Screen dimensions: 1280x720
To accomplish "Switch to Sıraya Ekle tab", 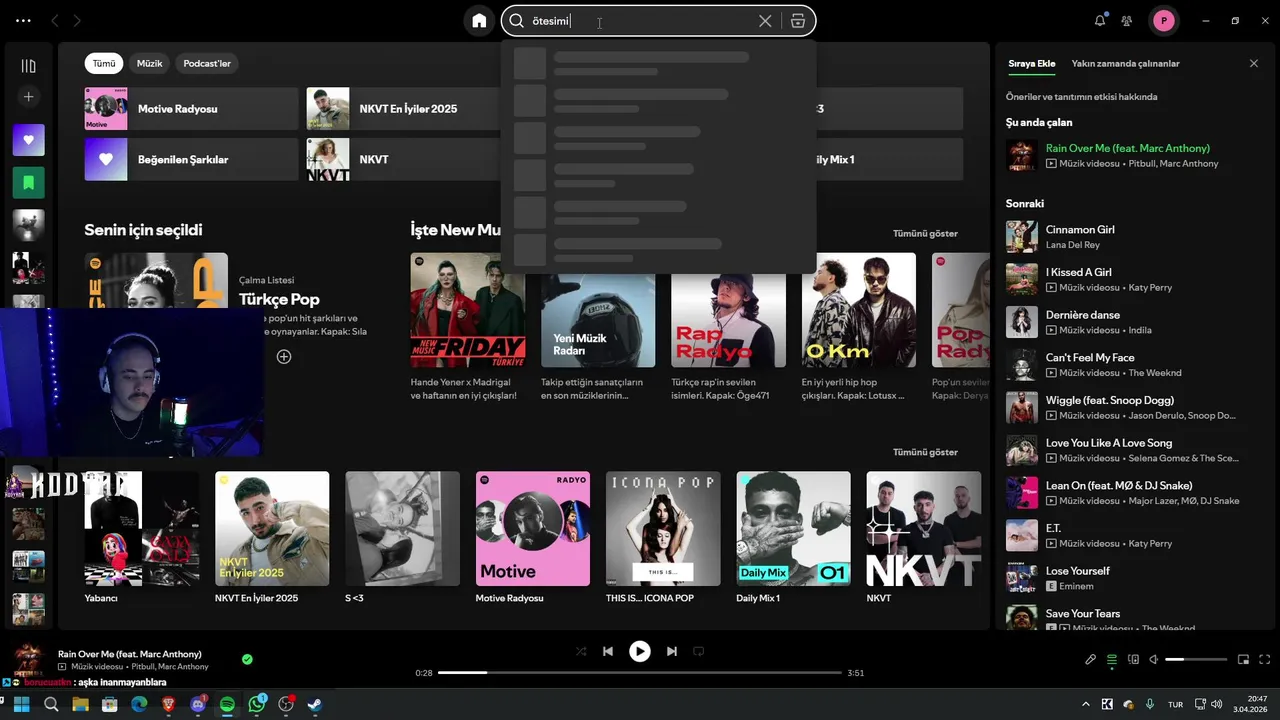I will pyautogui.click(x=1031, y=63).
